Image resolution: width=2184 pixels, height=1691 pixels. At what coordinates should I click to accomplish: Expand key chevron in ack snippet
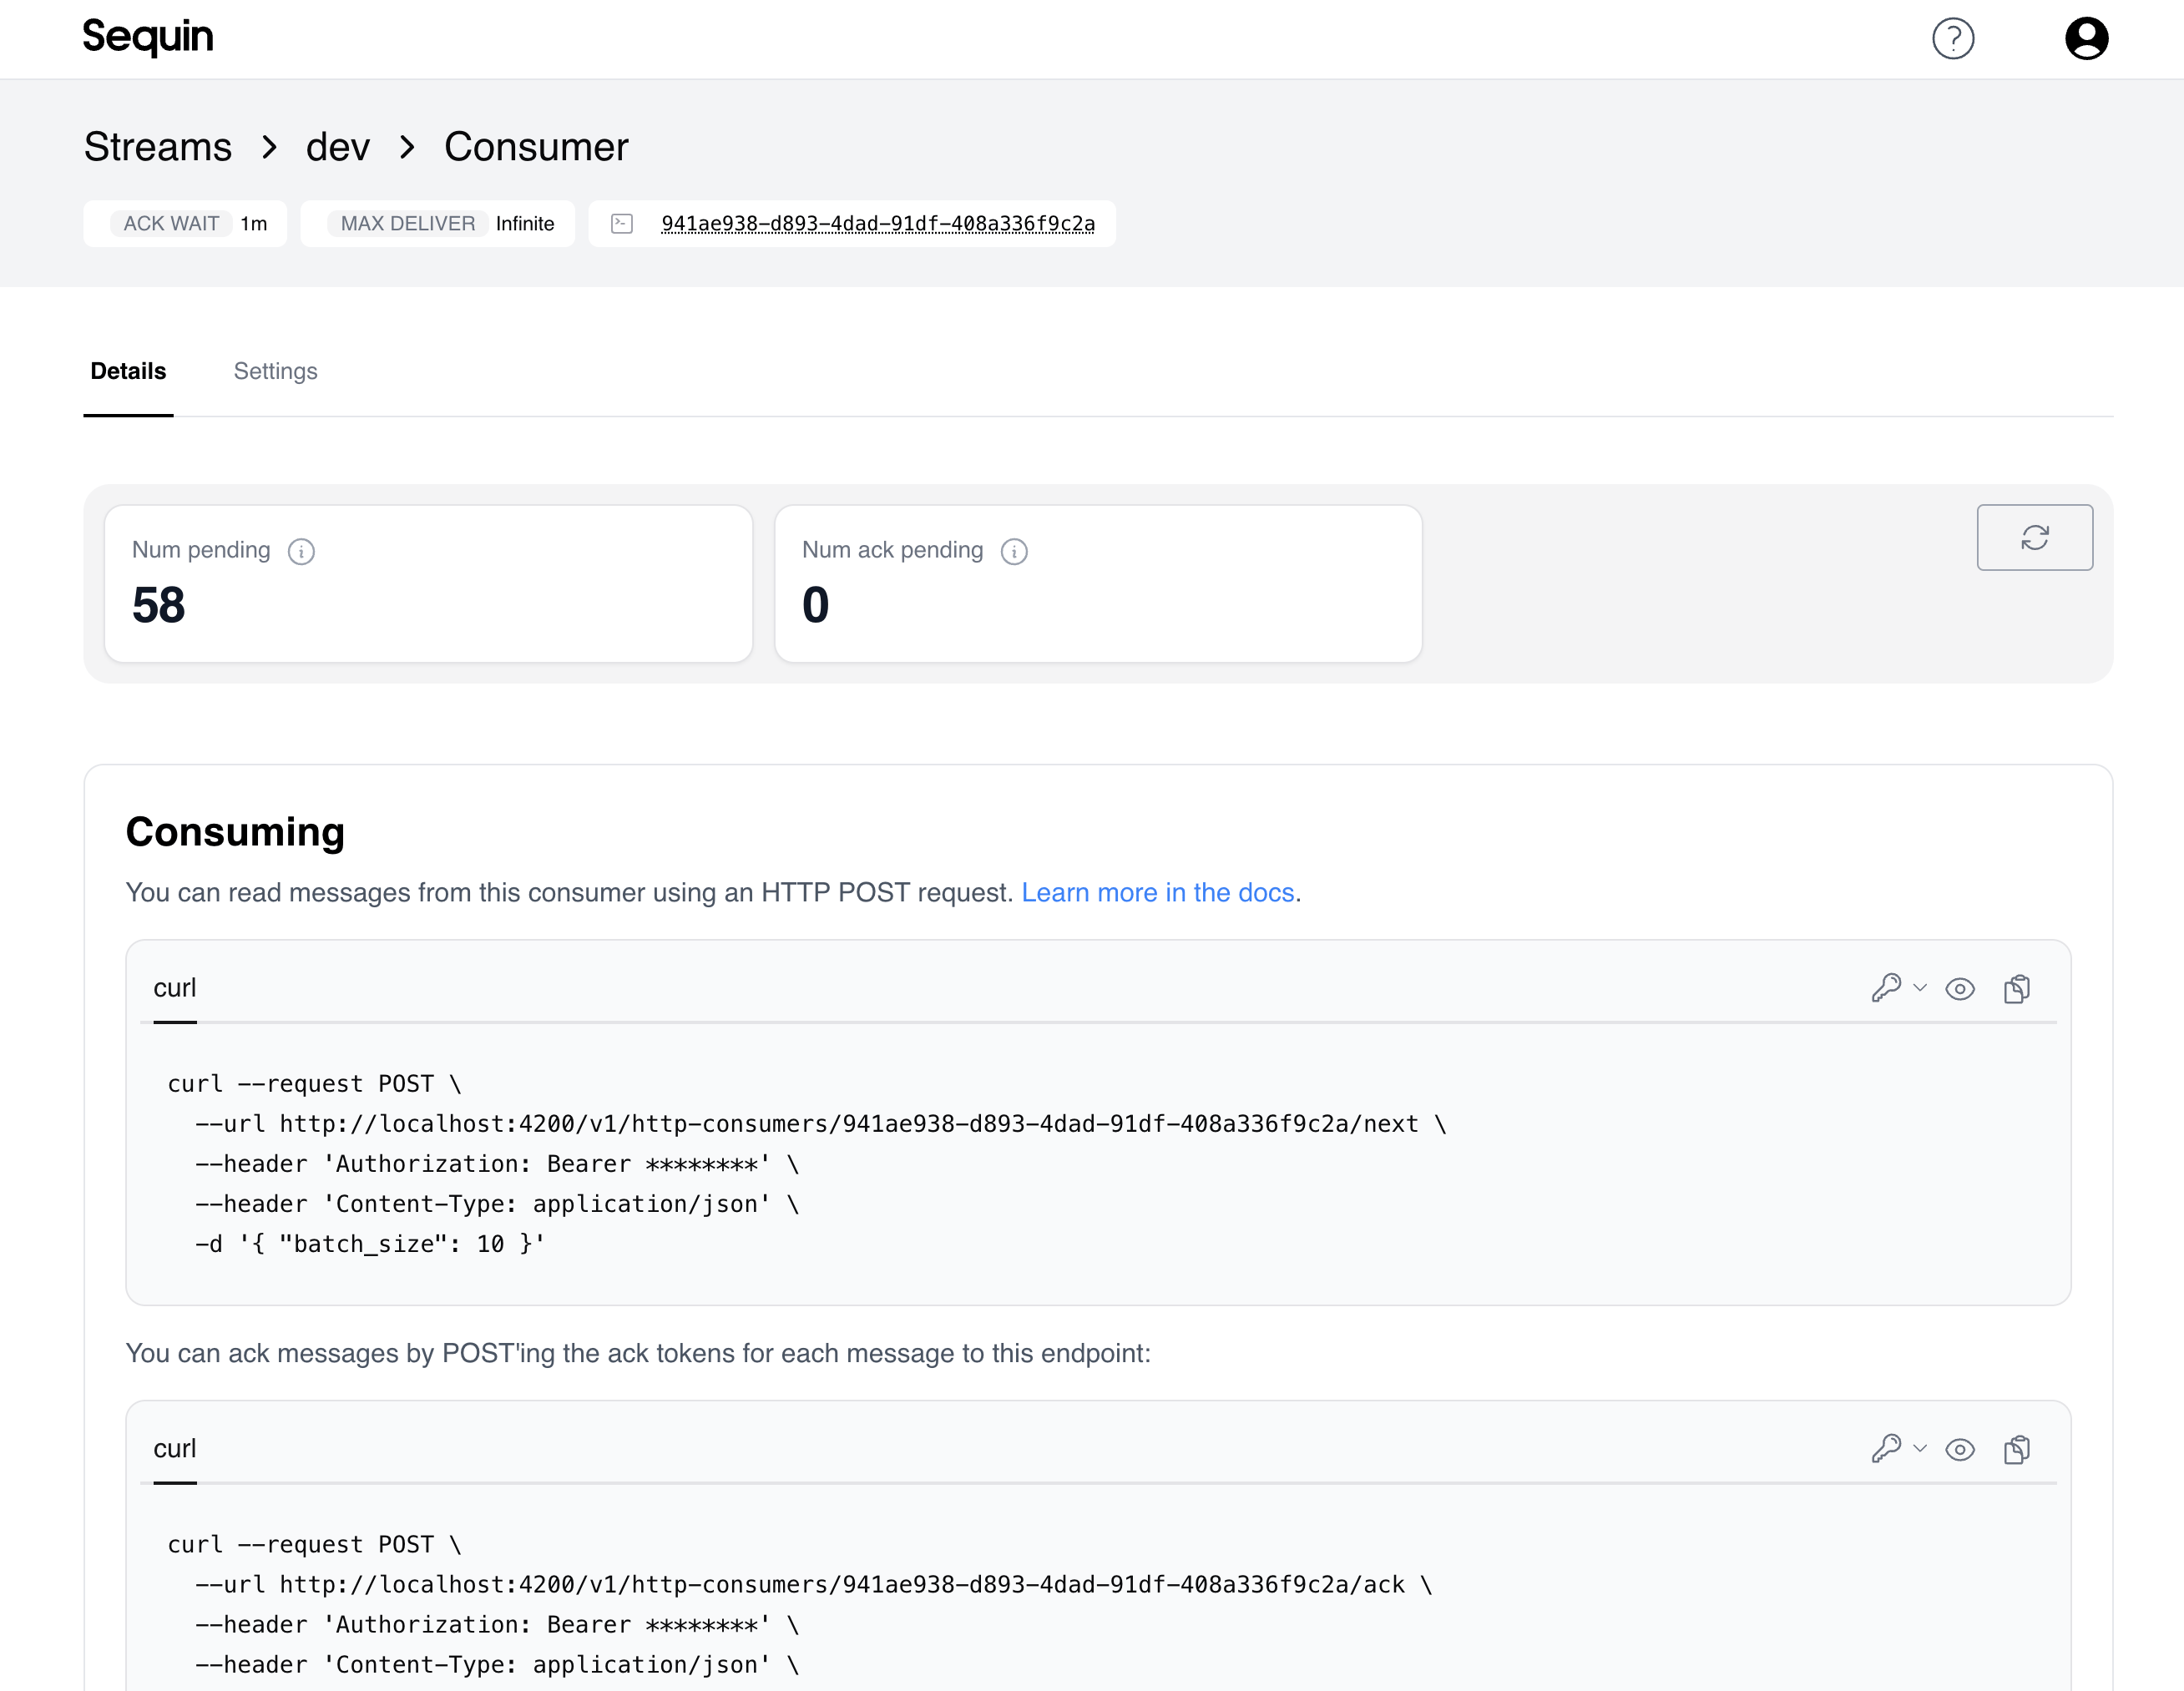[x=1919, y=1448]
